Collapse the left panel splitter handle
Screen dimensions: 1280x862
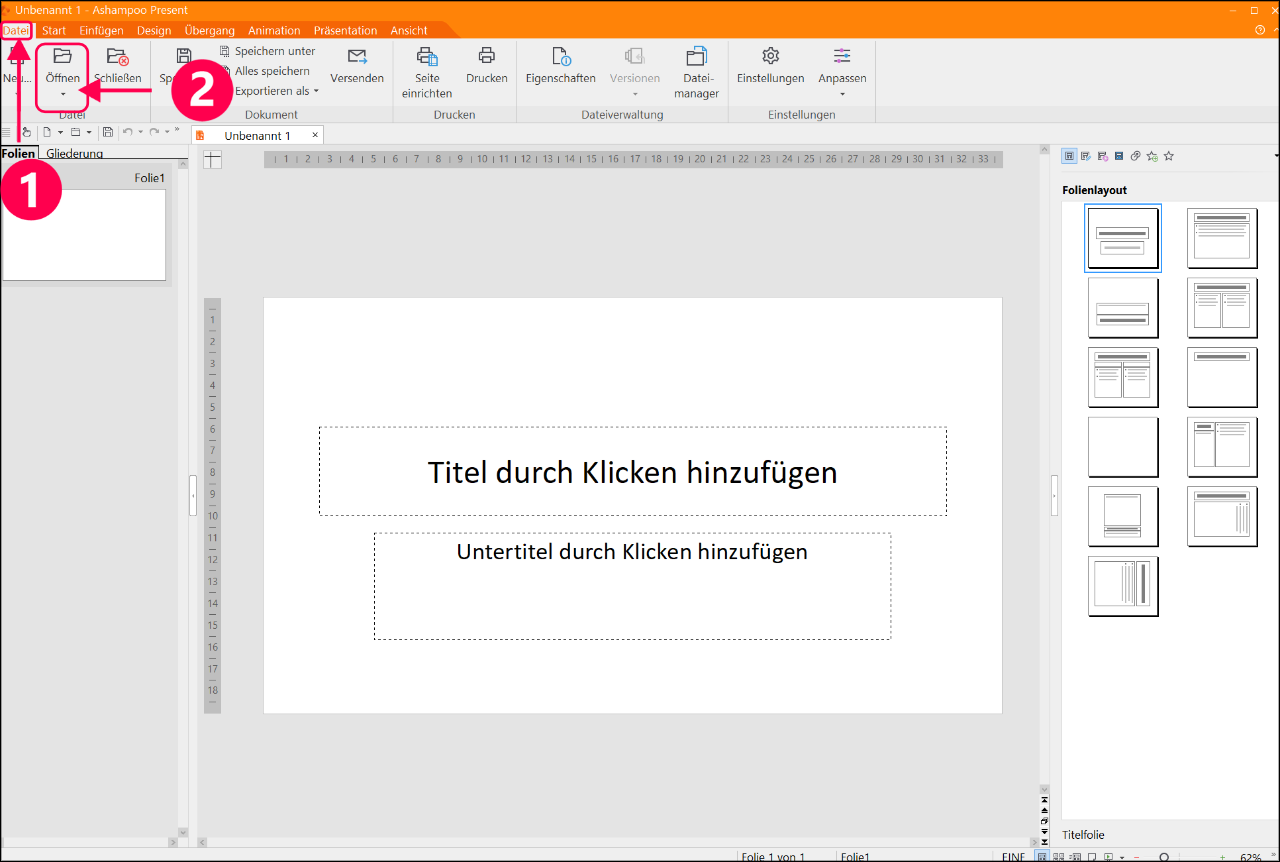193,496
